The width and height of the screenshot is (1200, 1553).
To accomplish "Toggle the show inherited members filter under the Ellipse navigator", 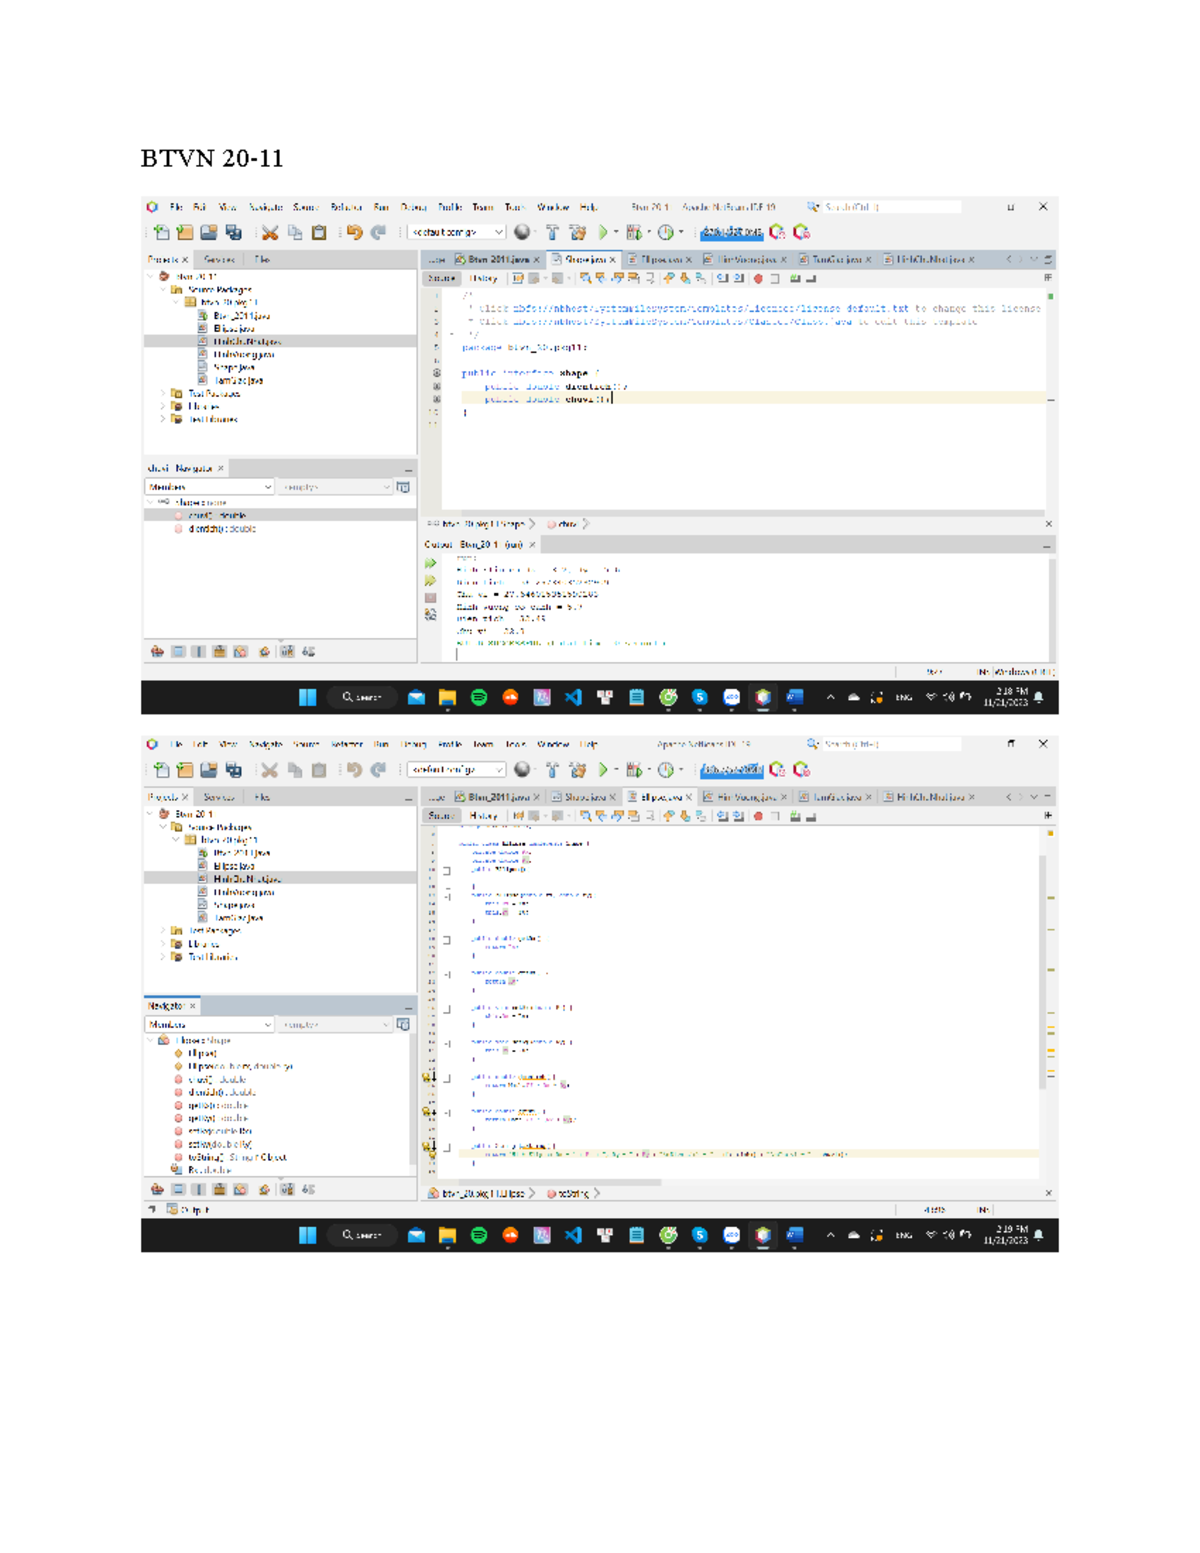I will click(x=157, y=1189).
